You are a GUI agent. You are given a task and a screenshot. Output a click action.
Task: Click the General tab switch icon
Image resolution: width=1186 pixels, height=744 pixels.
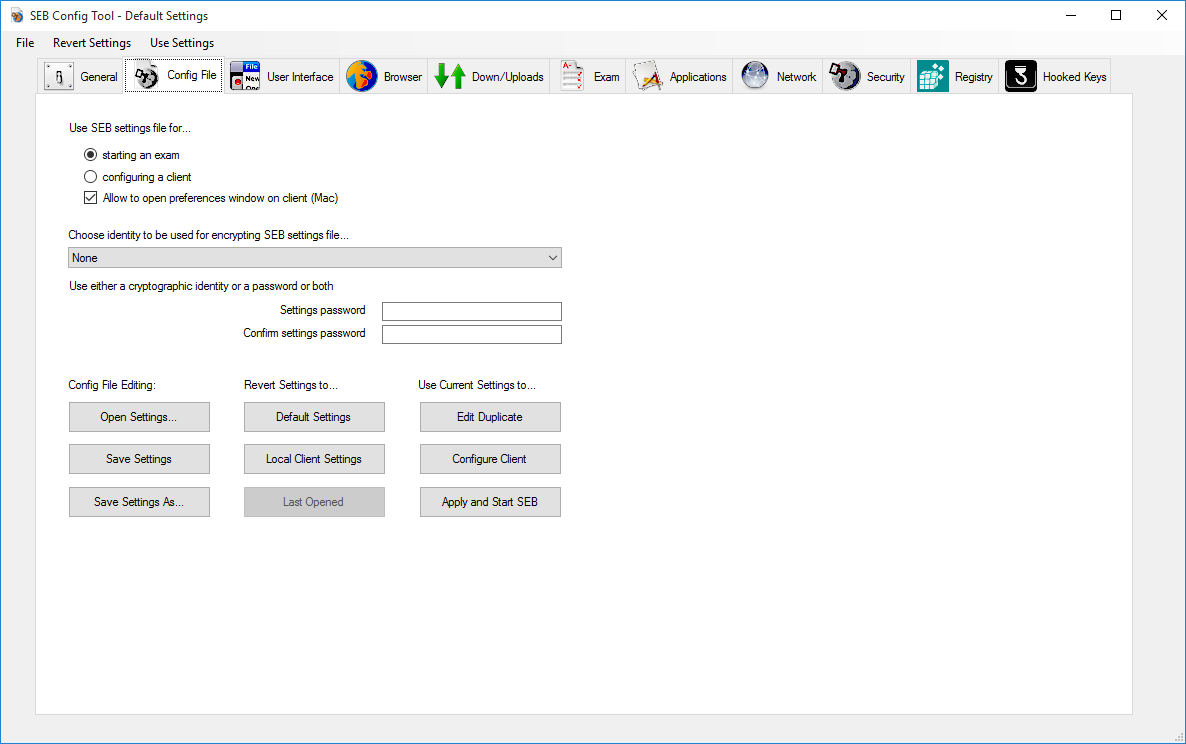[59, 76]
